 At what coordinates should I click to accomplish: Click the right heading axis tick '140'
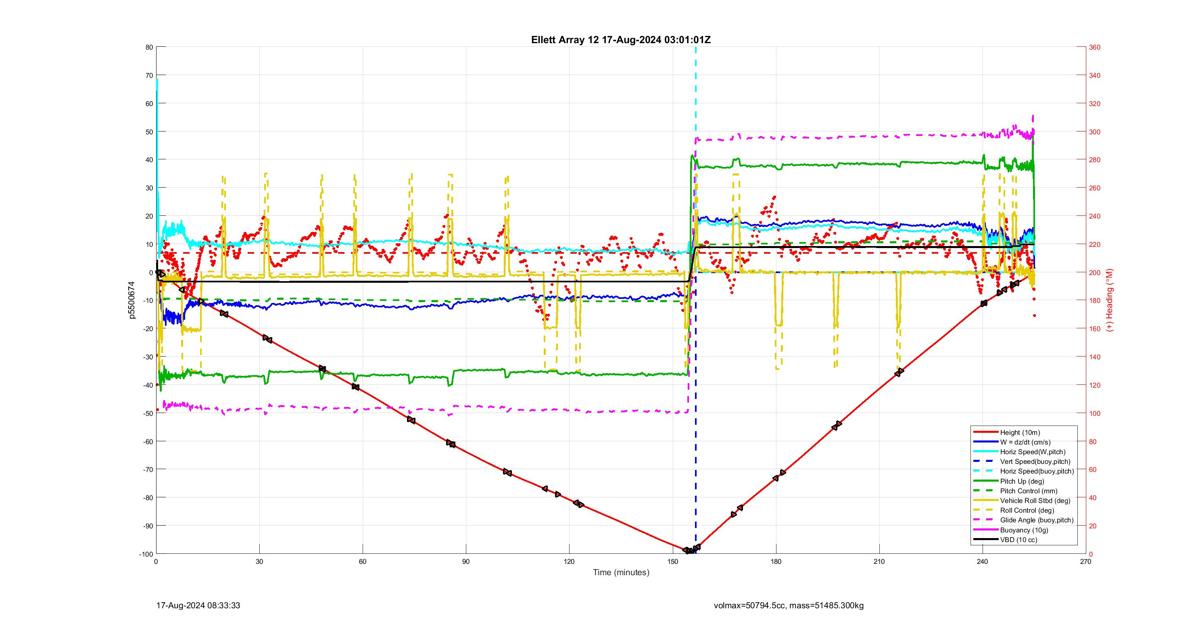[1095, 357]
